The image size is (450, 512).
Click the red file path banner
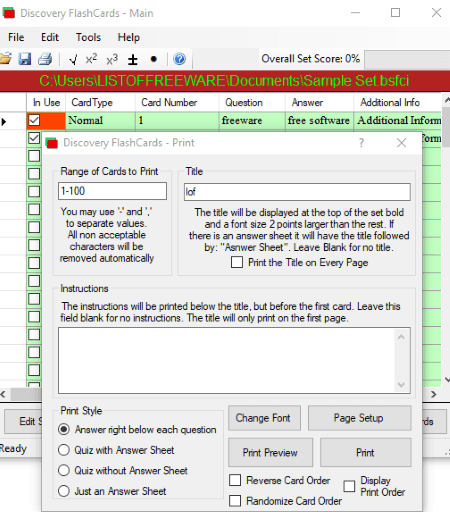[x=225, y=81]
